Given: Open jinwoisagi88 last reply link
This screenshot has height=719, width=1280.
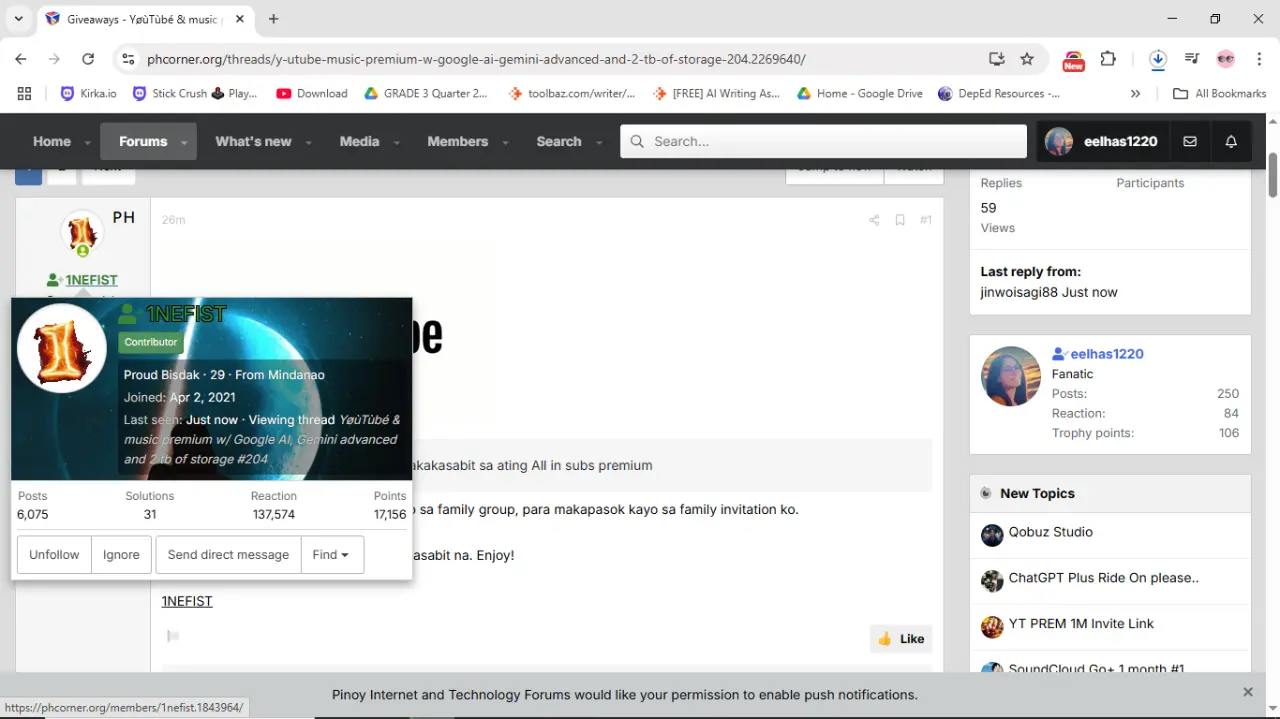Looking at the screenshot, I should pos(1019,292).
